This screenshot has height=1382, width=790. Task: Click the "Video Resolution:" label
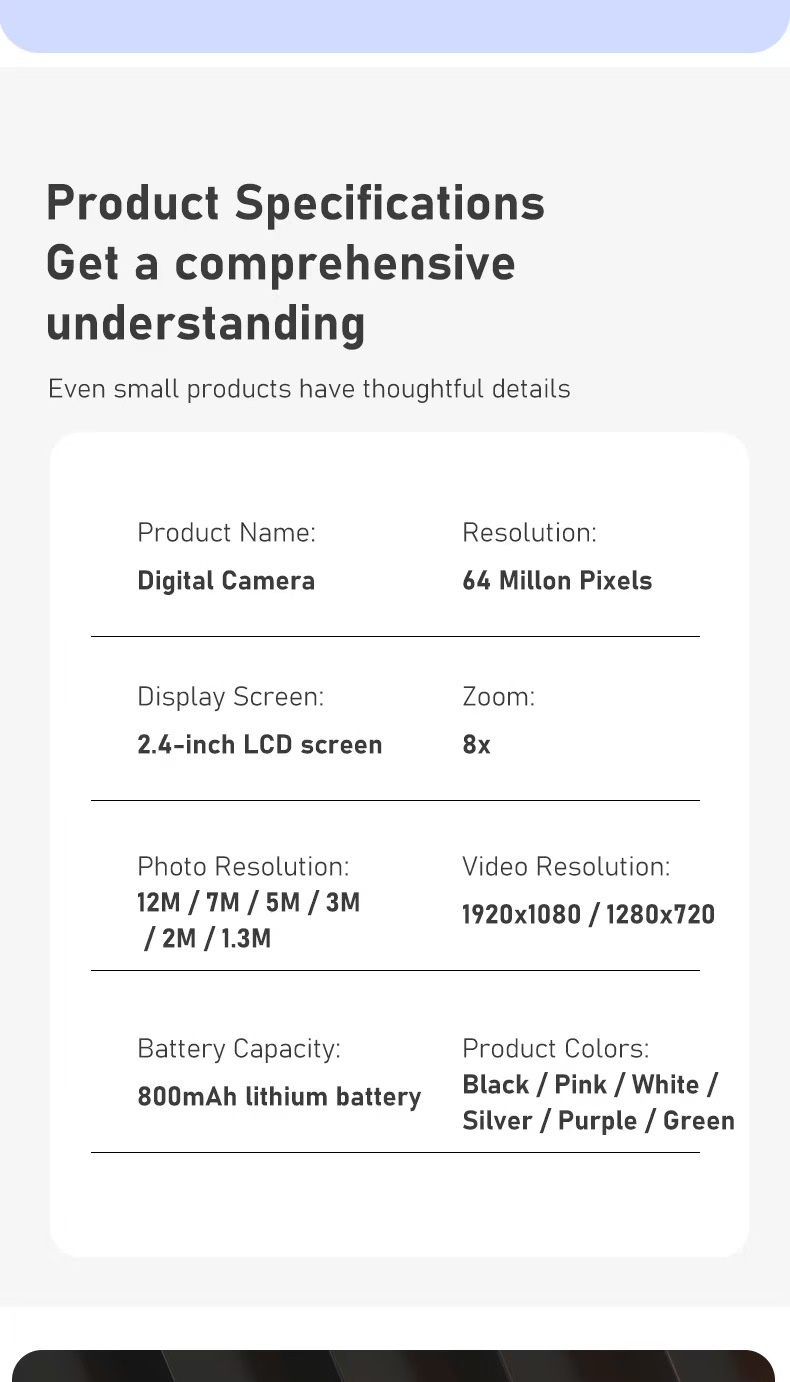566,867
